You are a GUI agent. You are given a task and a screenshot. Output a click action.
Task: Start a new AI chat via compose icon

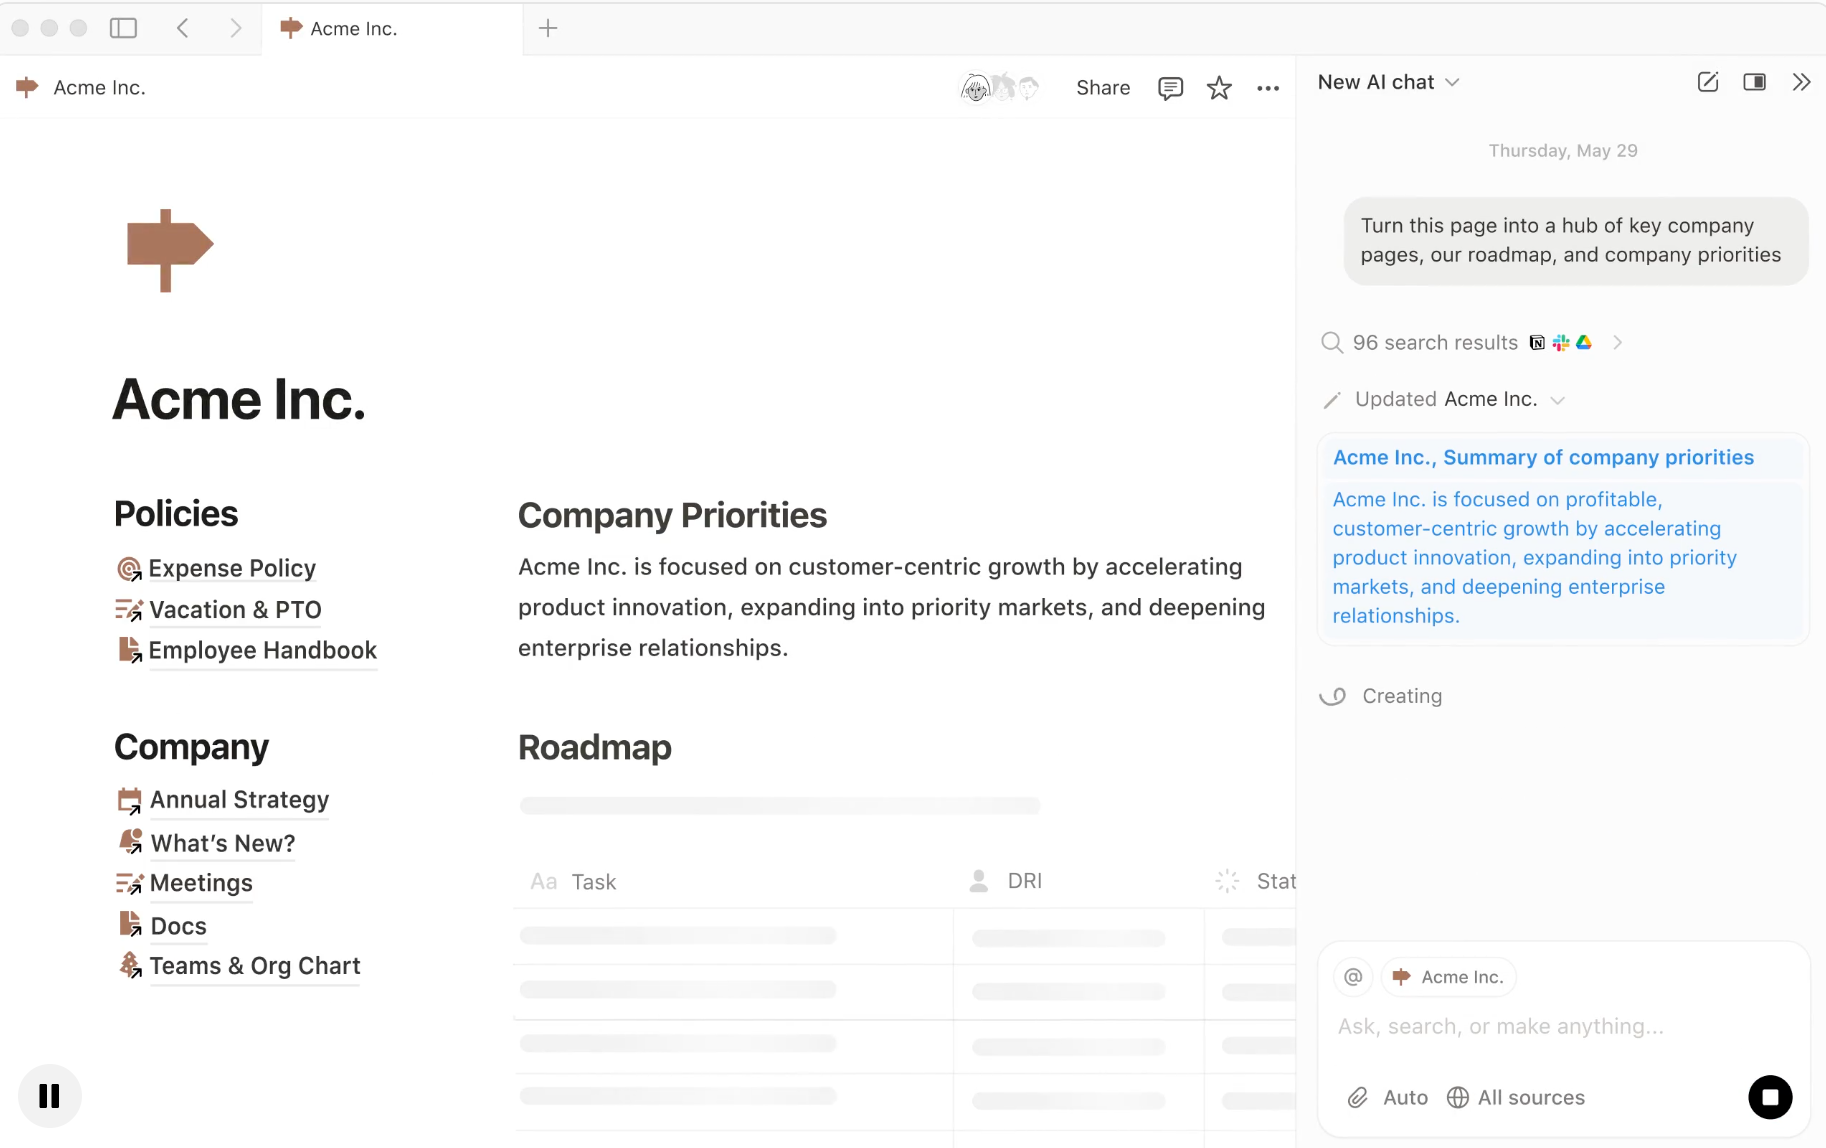pos(1708,82)
